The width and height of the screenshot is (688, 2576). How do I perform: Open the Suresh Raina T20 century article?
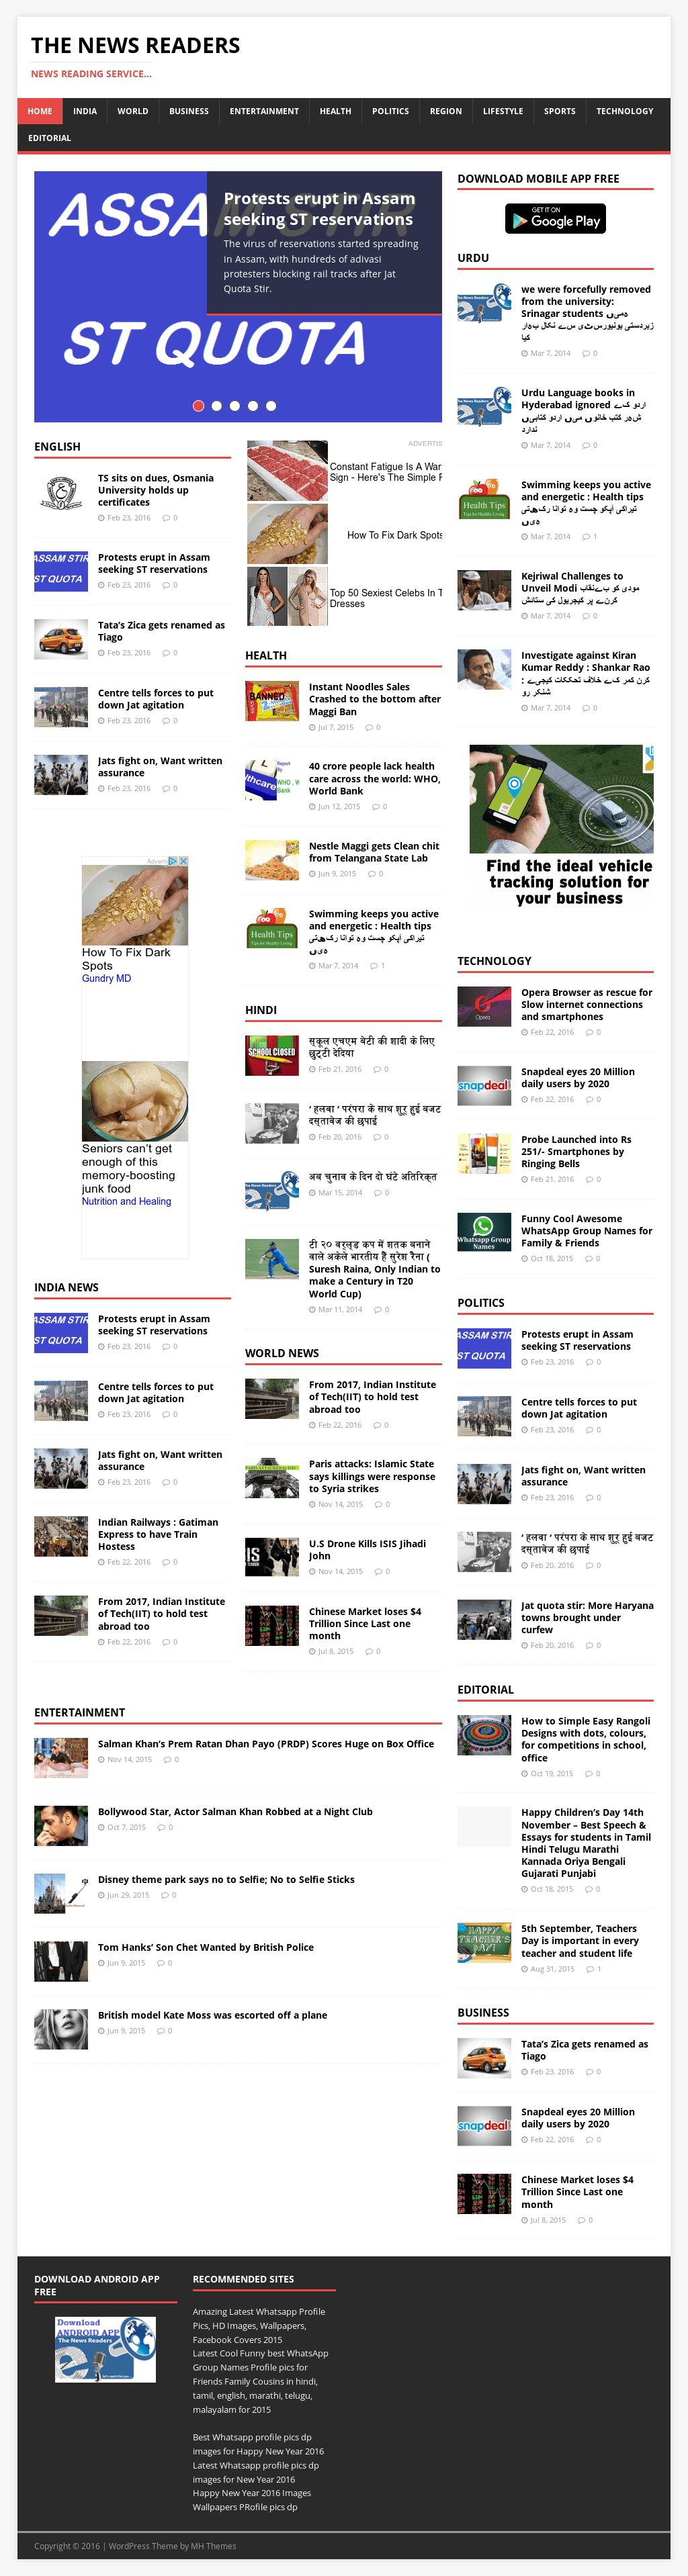coord(374,1269)
